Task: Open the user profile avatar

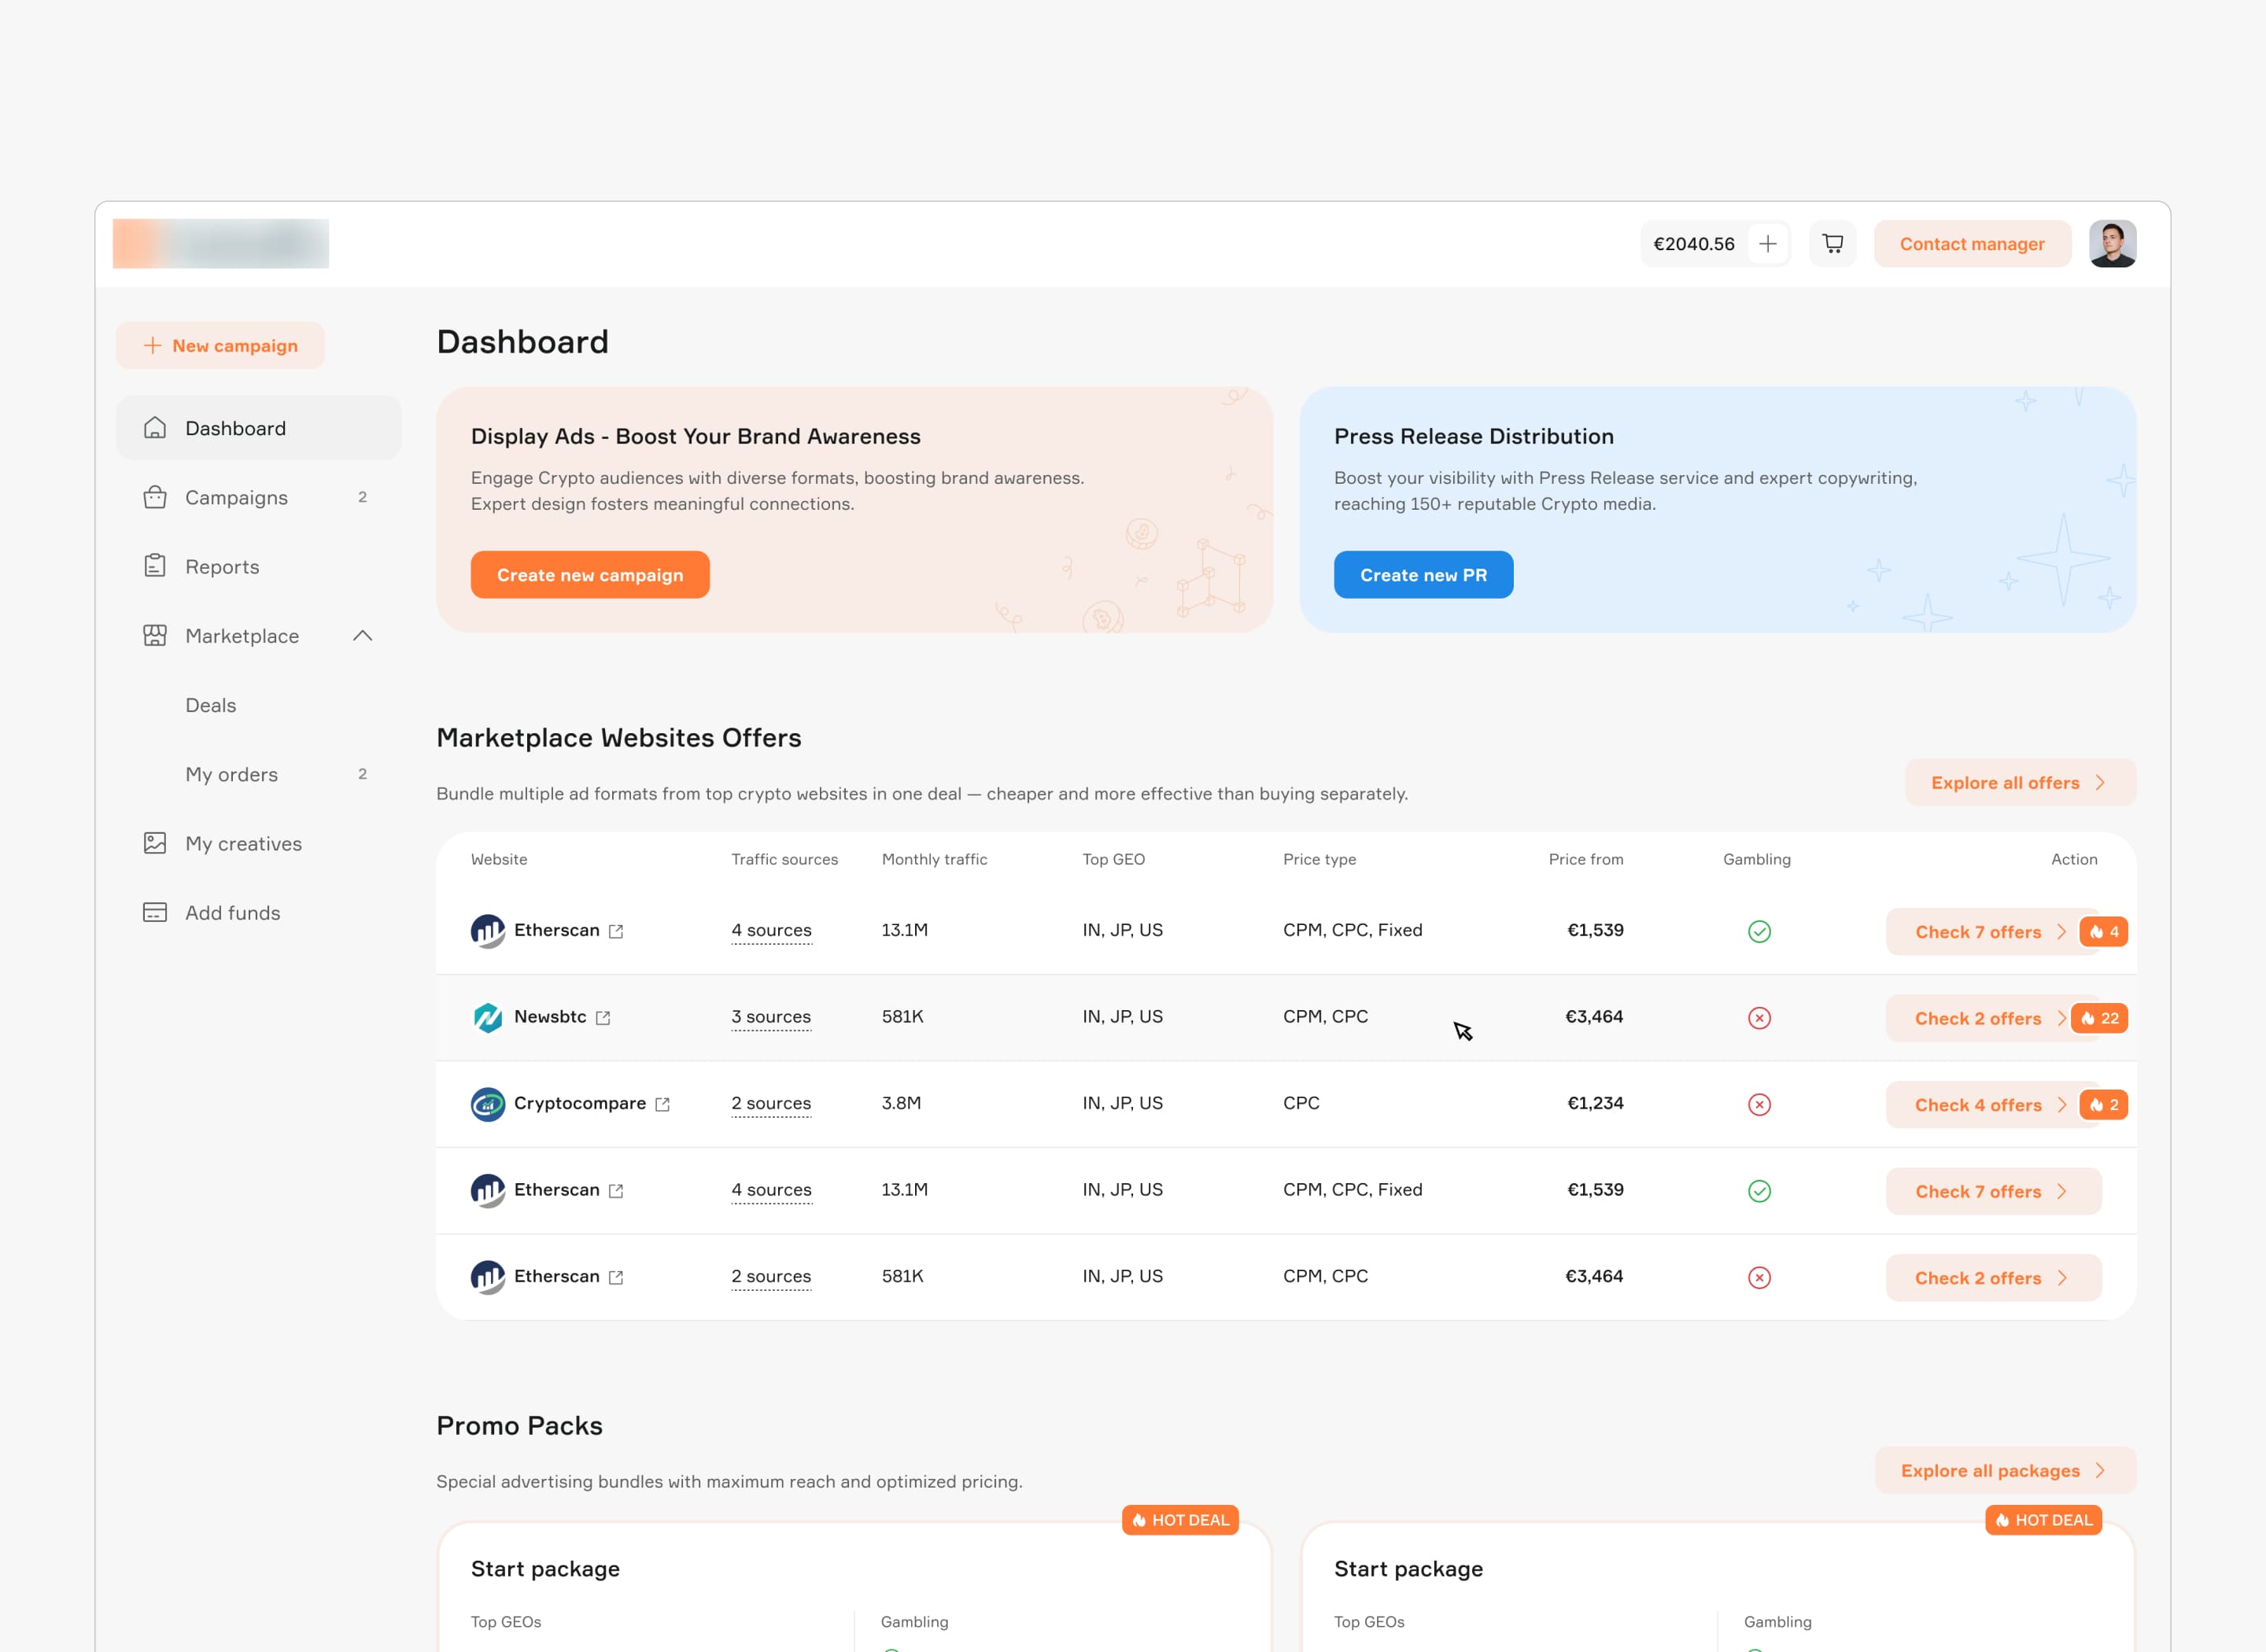Action: click(x=2112, y=244)
